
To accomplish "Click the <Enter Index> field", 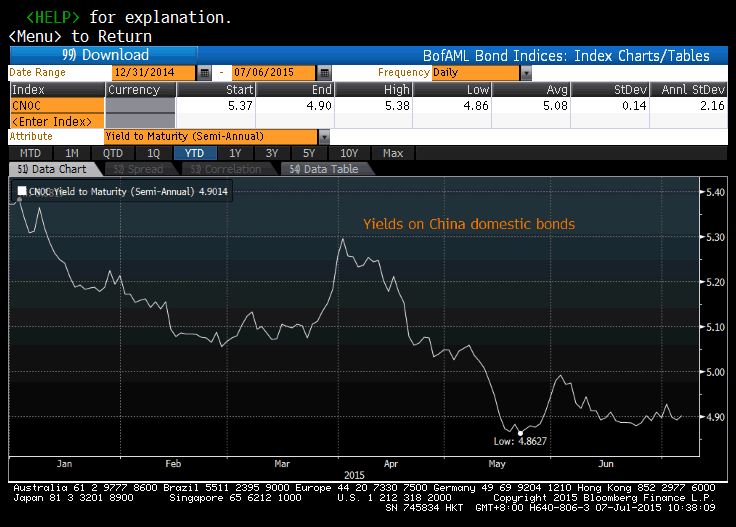I will coord(57,122).
